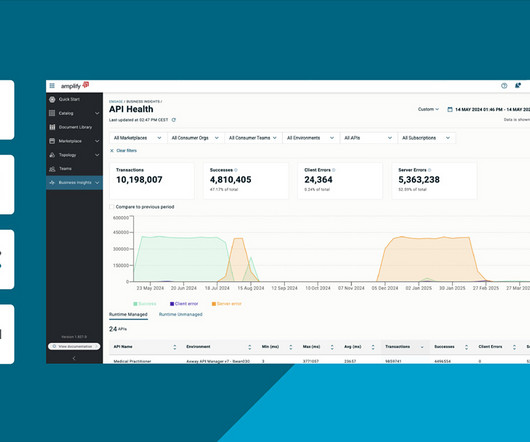This screenshot has width=530, height=442.
Task: Click the 'Last updated at 02:47 PM CEST' text
Action: point(138,120)
